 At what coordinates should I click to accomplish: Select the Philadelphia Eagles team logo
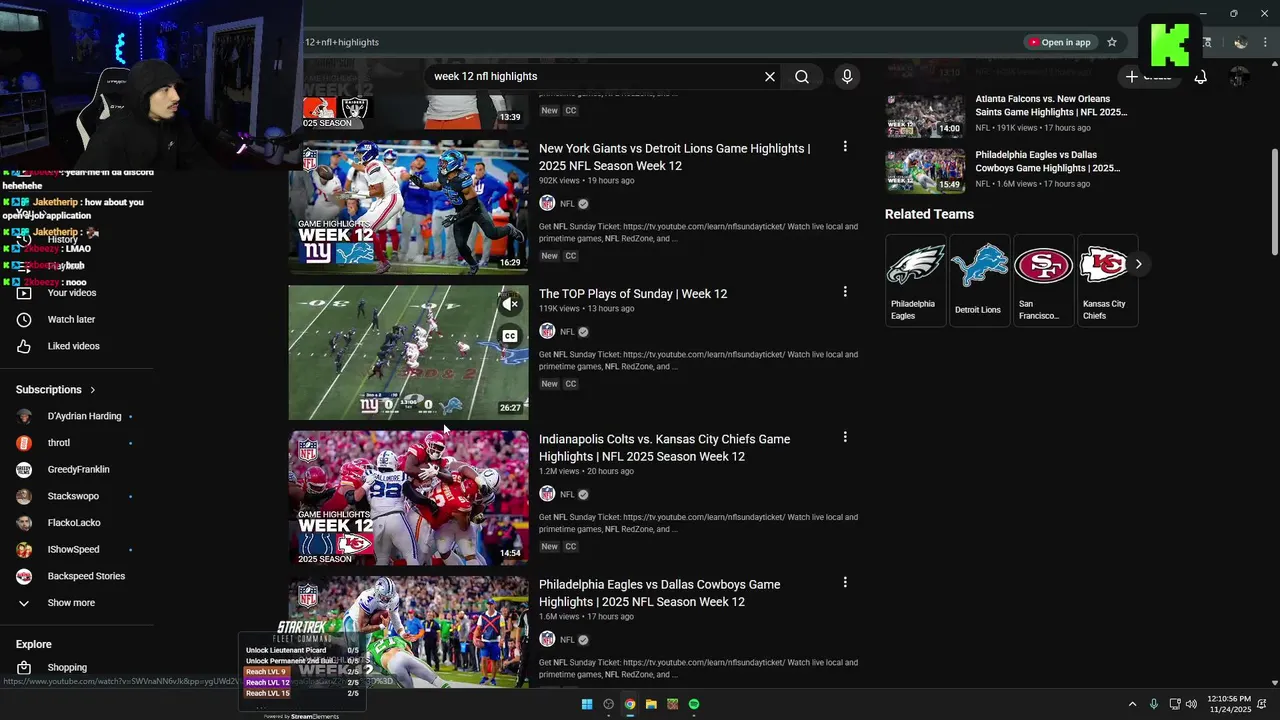916,266
